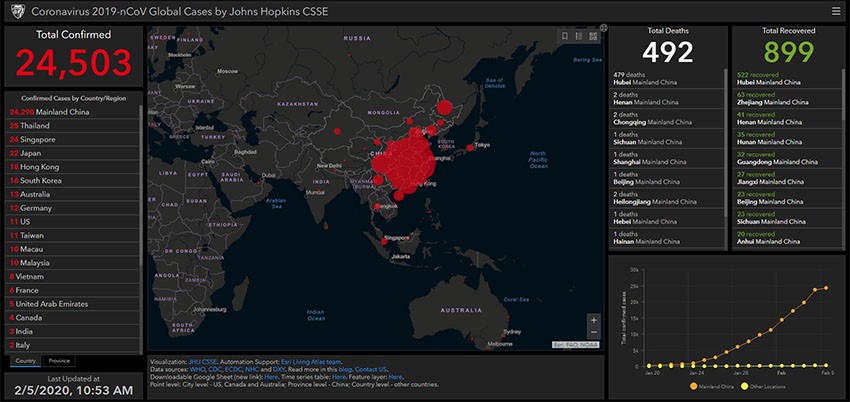The image size is (850, 402).
Task: Click the last point on Mainland China curve
Action: [826, 288]
